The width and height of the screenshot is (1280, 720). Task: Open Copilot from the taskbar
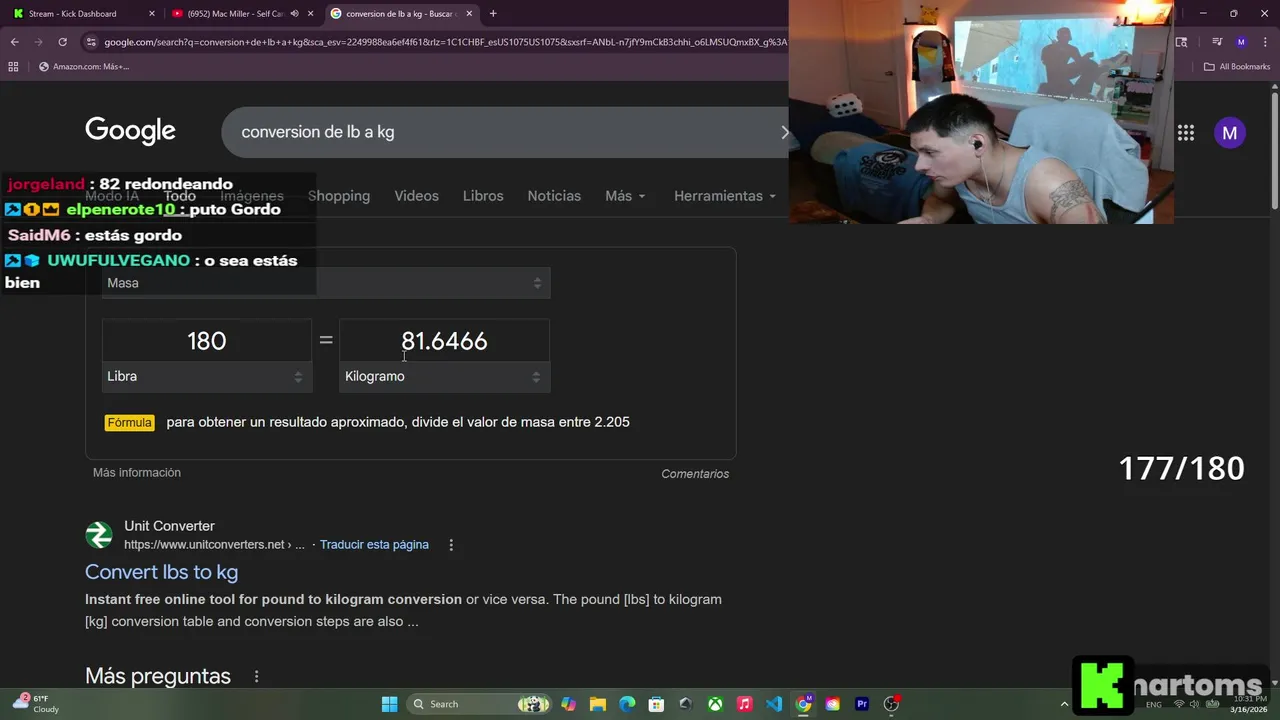pyautogui.click(x=569, y=704)
